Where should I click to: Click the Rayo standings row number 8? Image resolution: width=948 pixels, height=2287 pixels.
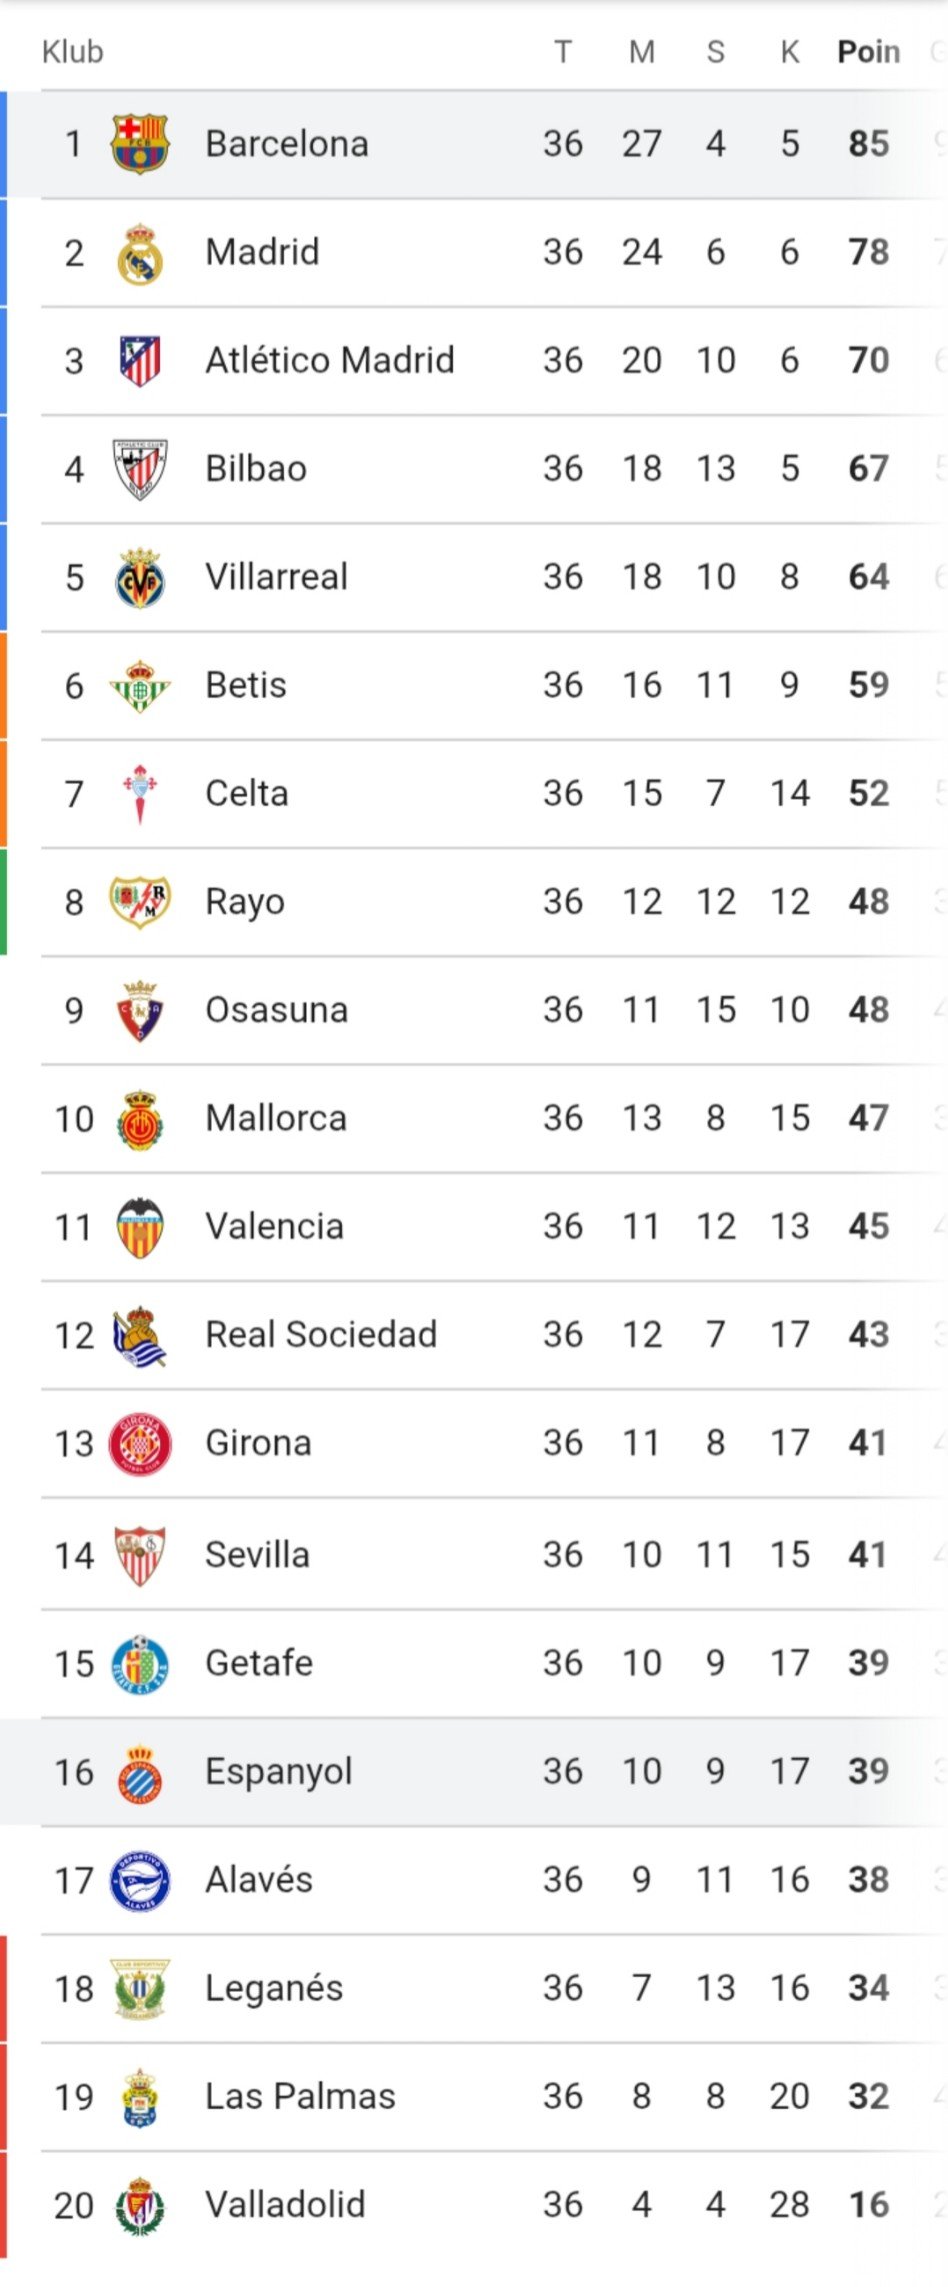pos(74,903)
